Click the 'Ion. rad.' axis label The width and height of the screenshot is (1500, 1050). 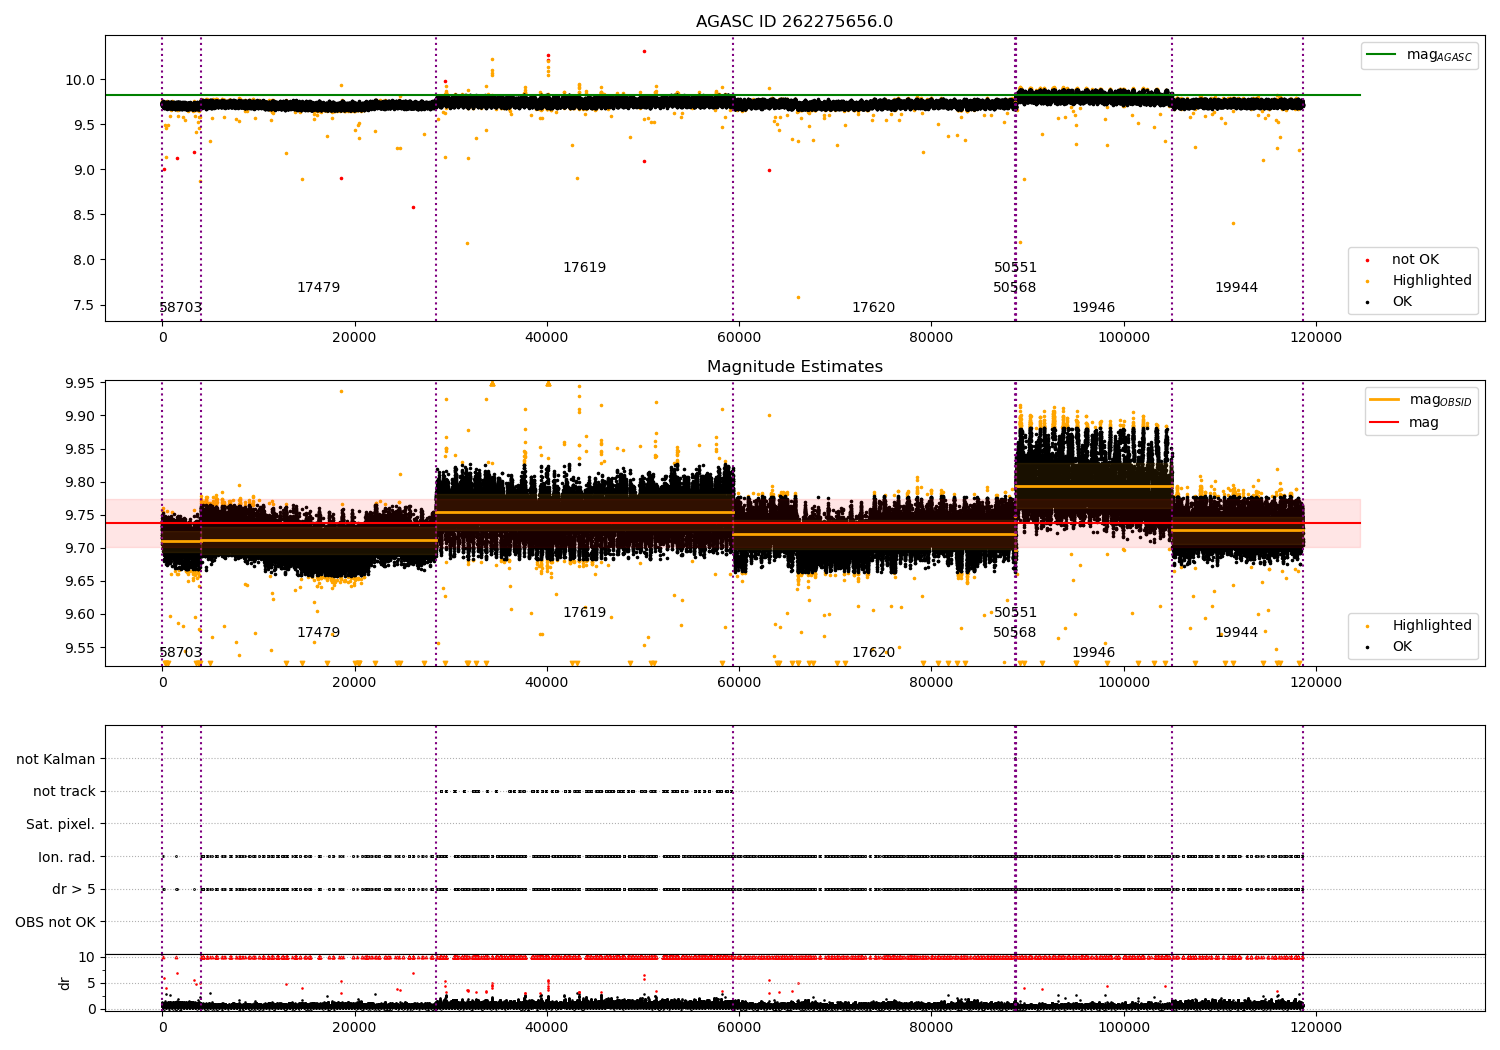[x=67, y=857]
